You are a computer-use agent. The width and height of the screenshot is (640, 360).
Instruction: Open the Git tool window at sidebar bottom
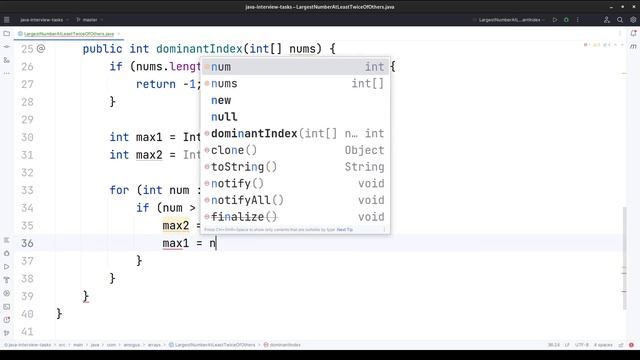7,333
